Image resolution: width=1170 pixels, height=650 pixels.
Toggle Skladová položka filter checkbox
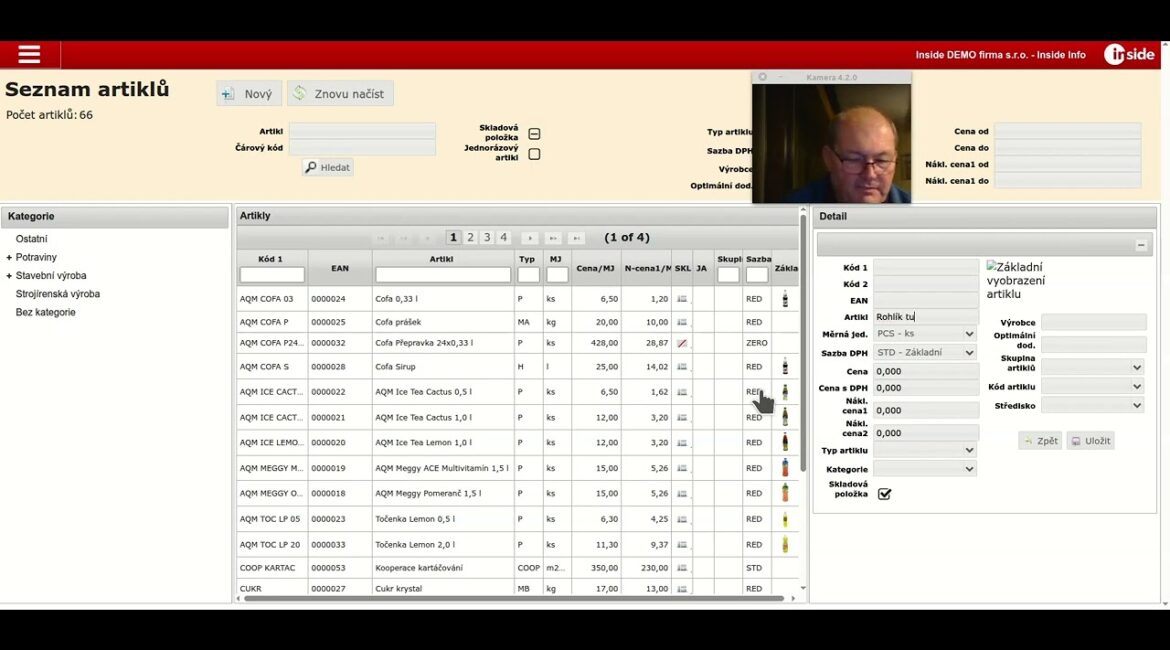tap(534, 134)
